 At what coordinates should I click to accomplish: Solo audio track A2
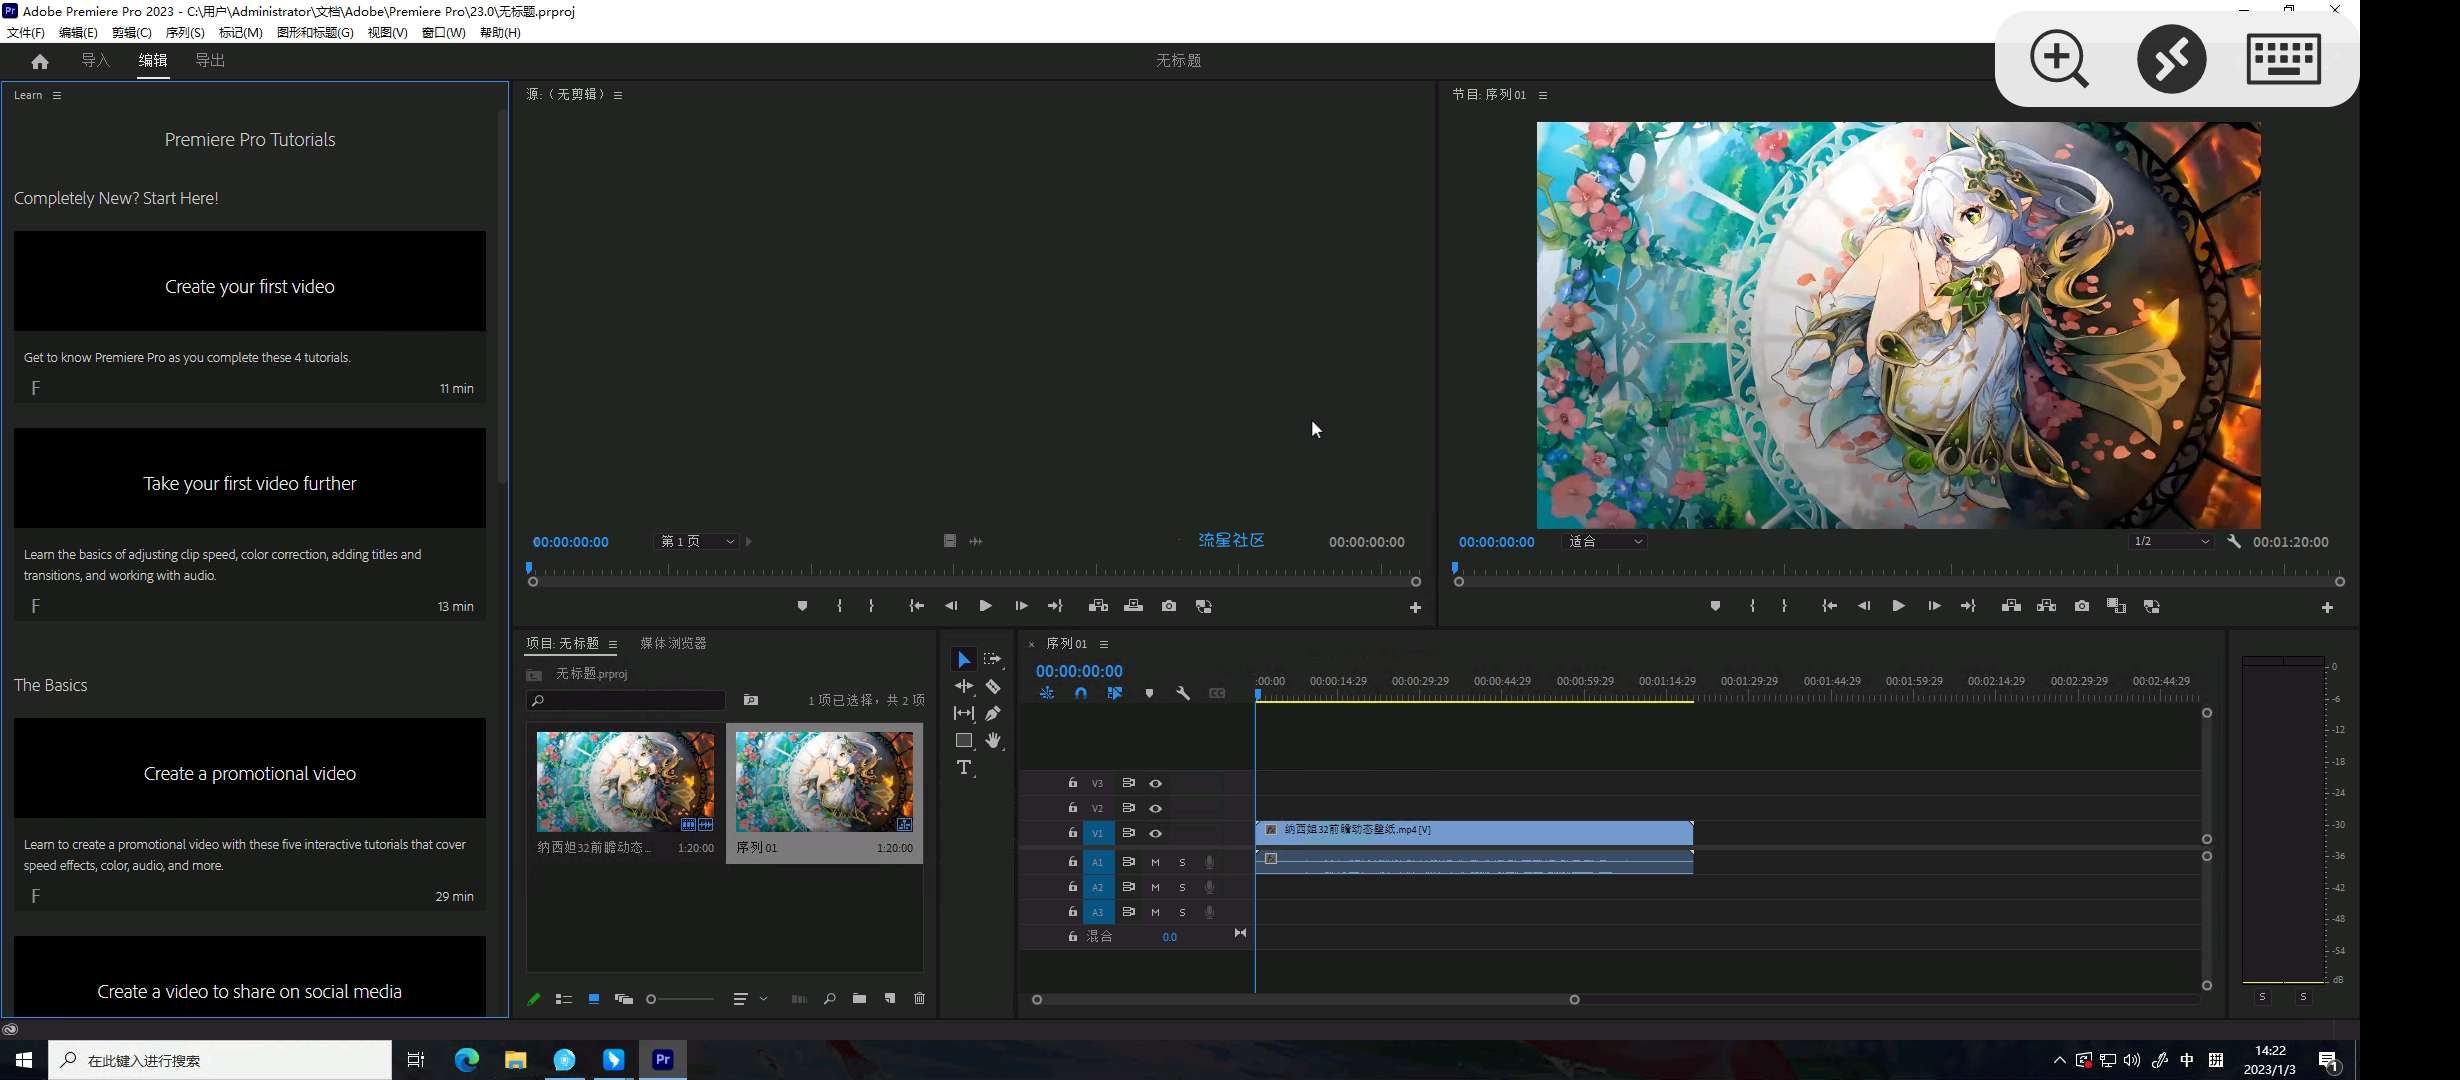pos(1182,887)
